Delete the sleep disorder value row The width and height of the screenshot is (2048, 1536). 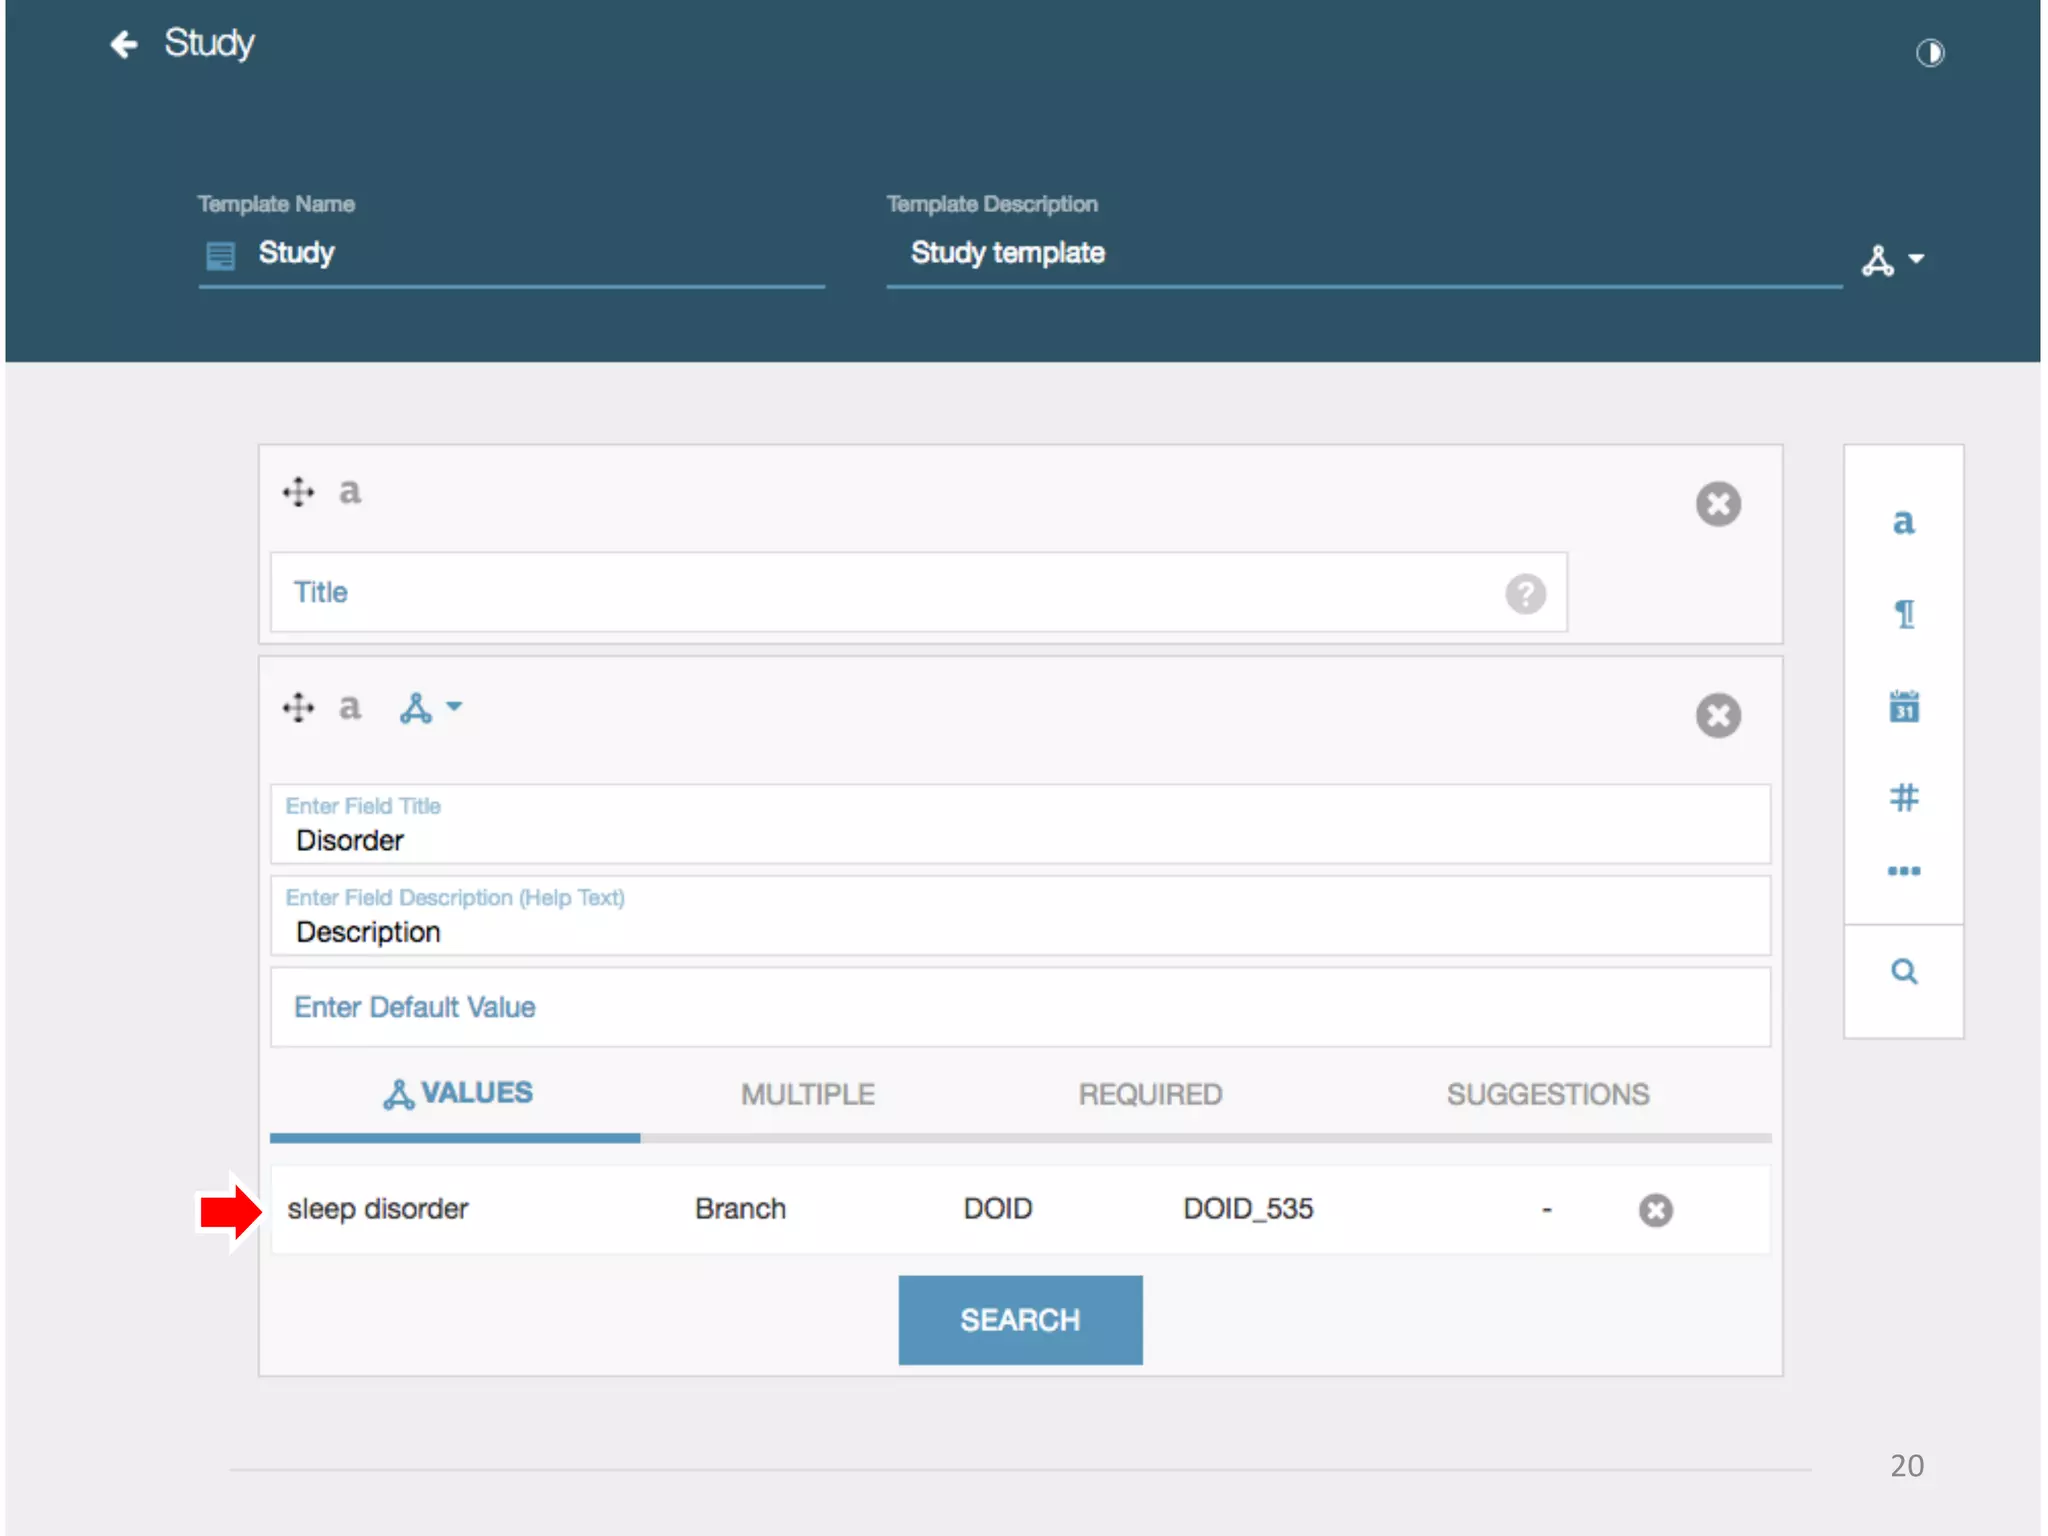pyautogui.click(x=1655, y=1210)
